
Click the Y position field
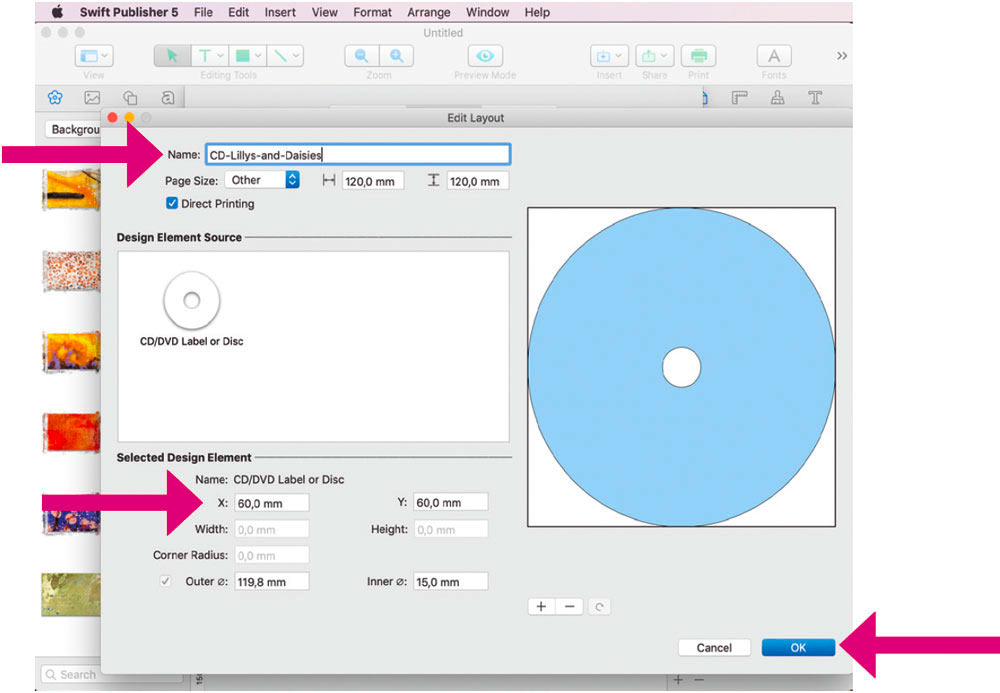[x=450, y=502]
